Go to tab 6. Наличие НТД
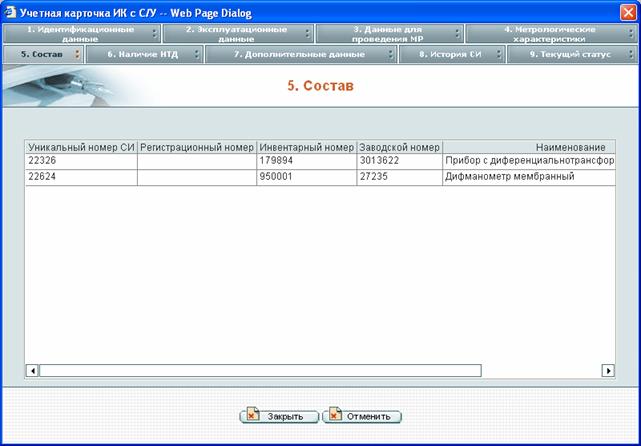The height and width of the screenshot is (446, 641). tap(144, 54)
